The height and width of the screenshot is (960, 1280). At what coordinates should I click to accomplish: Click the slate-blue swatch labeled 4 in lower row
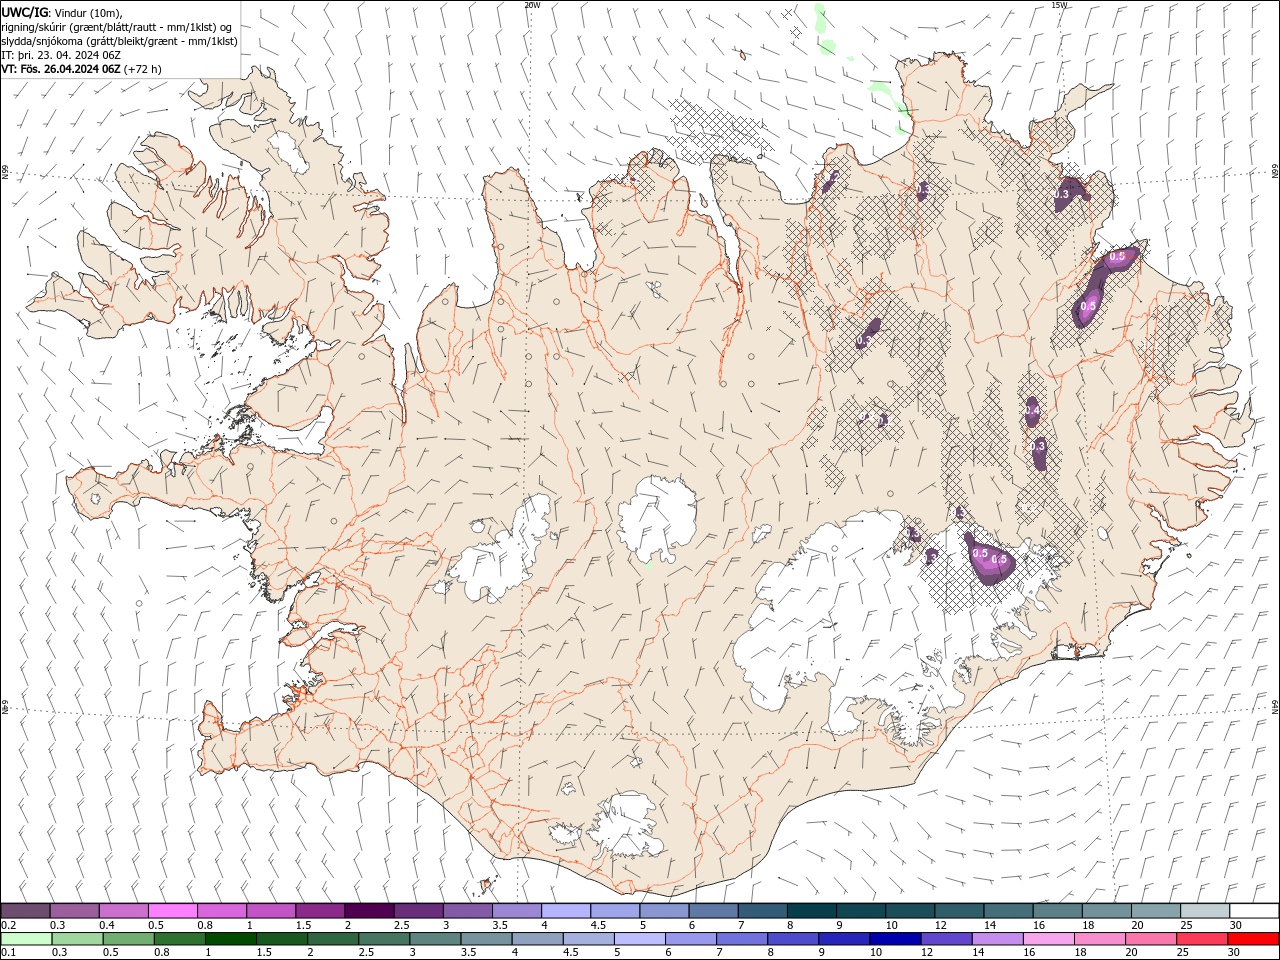(537, 939)
